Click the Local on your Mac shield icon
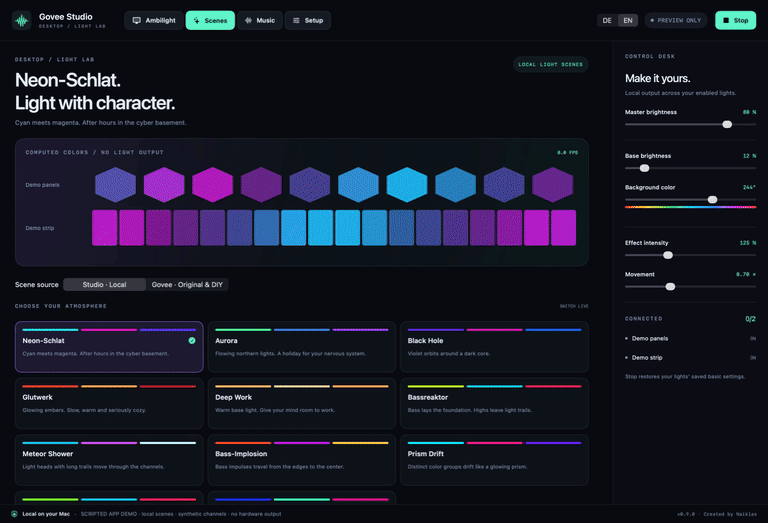The height and width of the screenshot is (523, 768). pyautogui.click(x=14, y=514)
